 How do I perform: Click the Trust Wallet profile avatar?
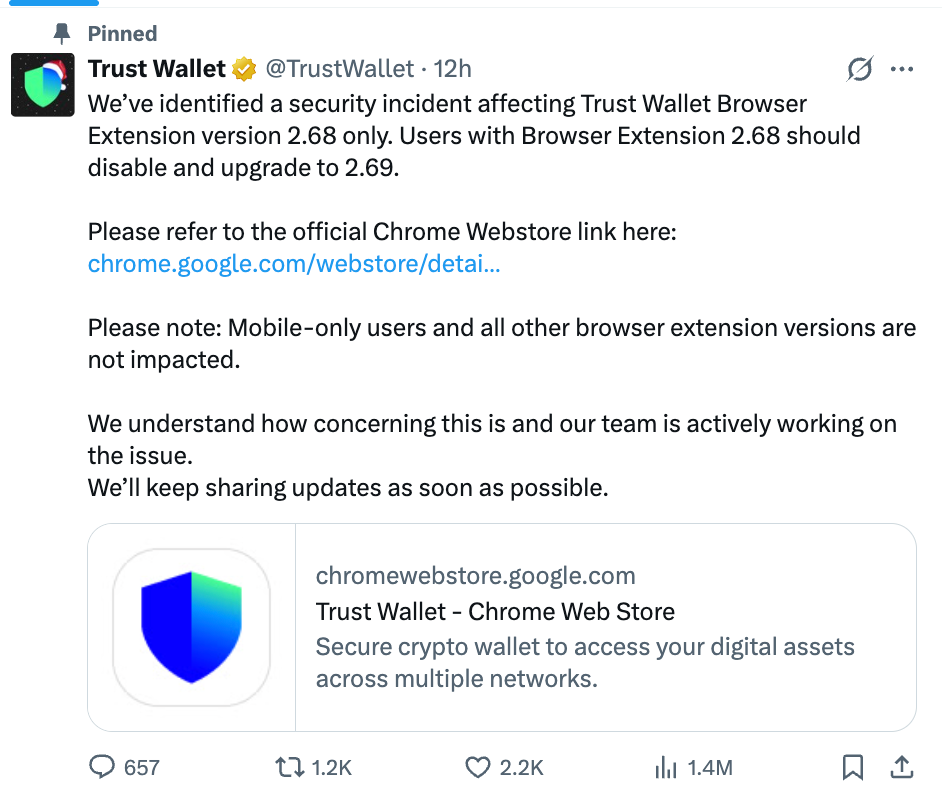(x=42, y=84)
